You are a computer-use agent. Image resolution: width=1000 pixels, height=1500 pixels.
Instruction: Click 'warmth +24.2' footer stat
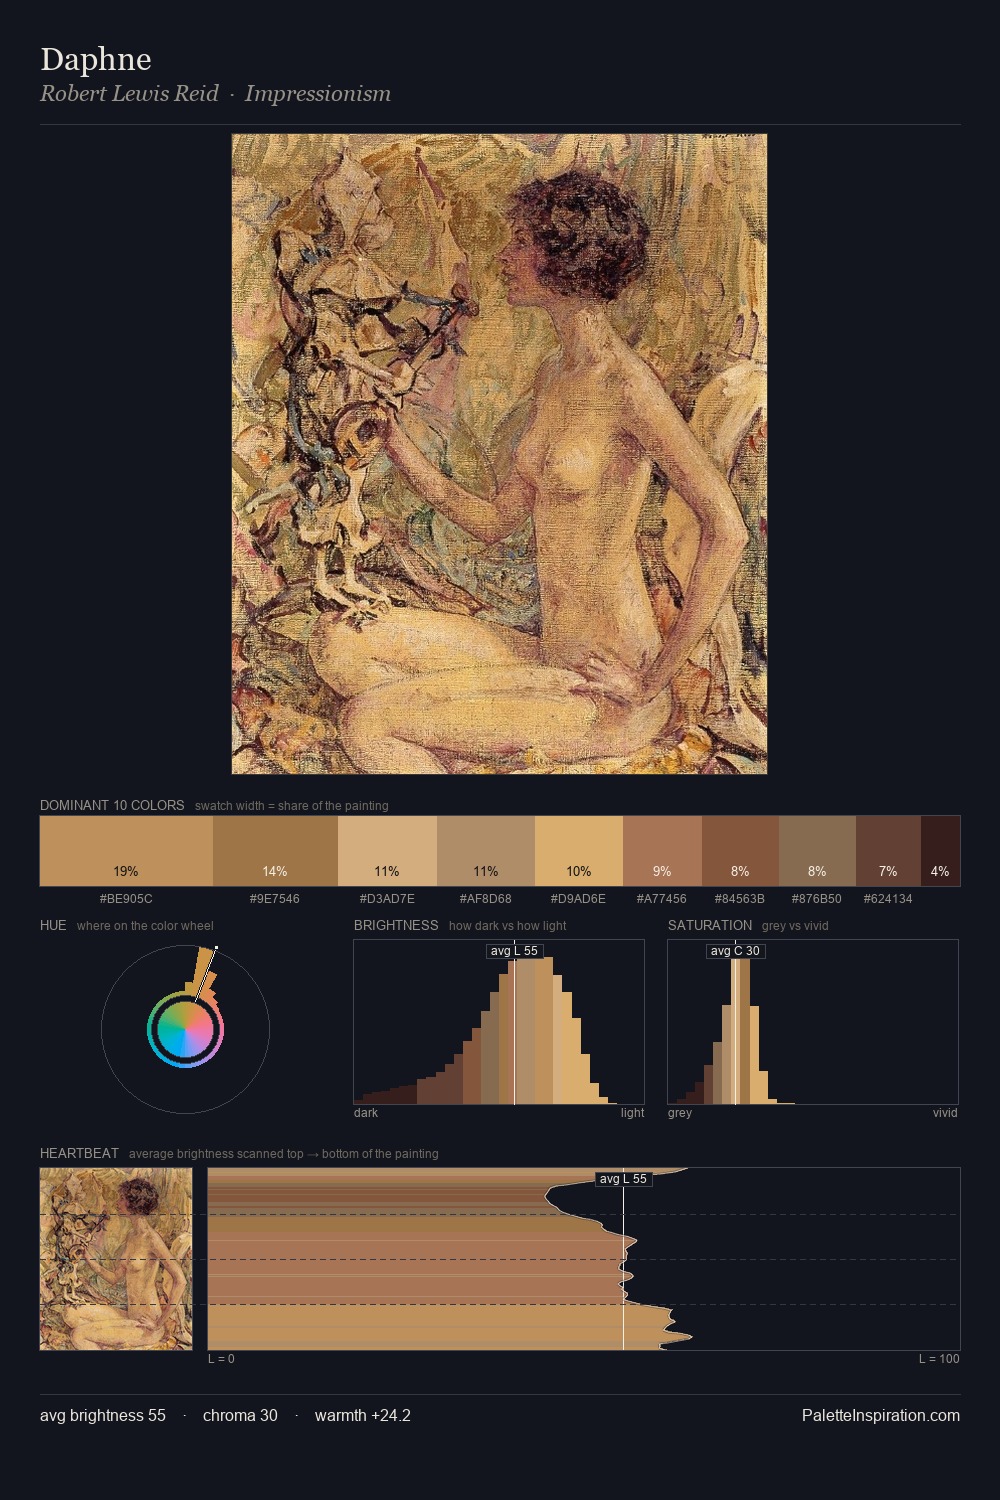tap(363, 1415)
